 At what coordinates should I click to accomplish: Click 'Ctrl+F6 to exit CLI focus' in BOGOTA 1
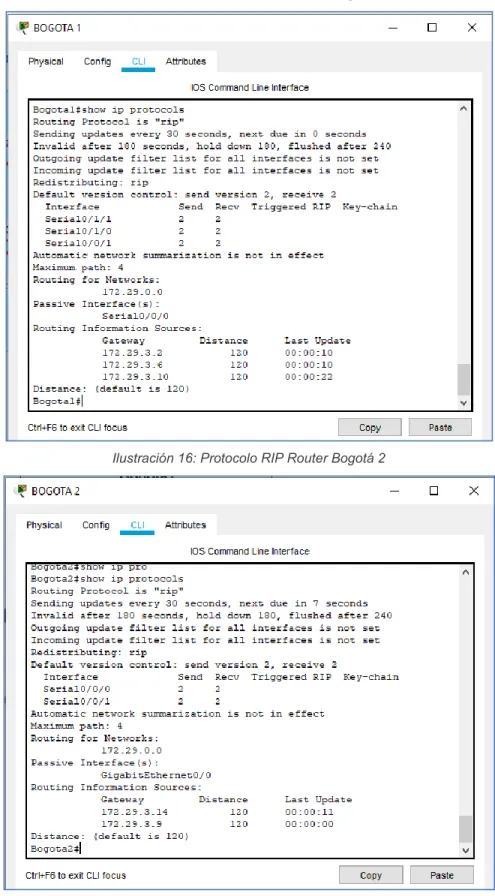(x=78, y=427)
